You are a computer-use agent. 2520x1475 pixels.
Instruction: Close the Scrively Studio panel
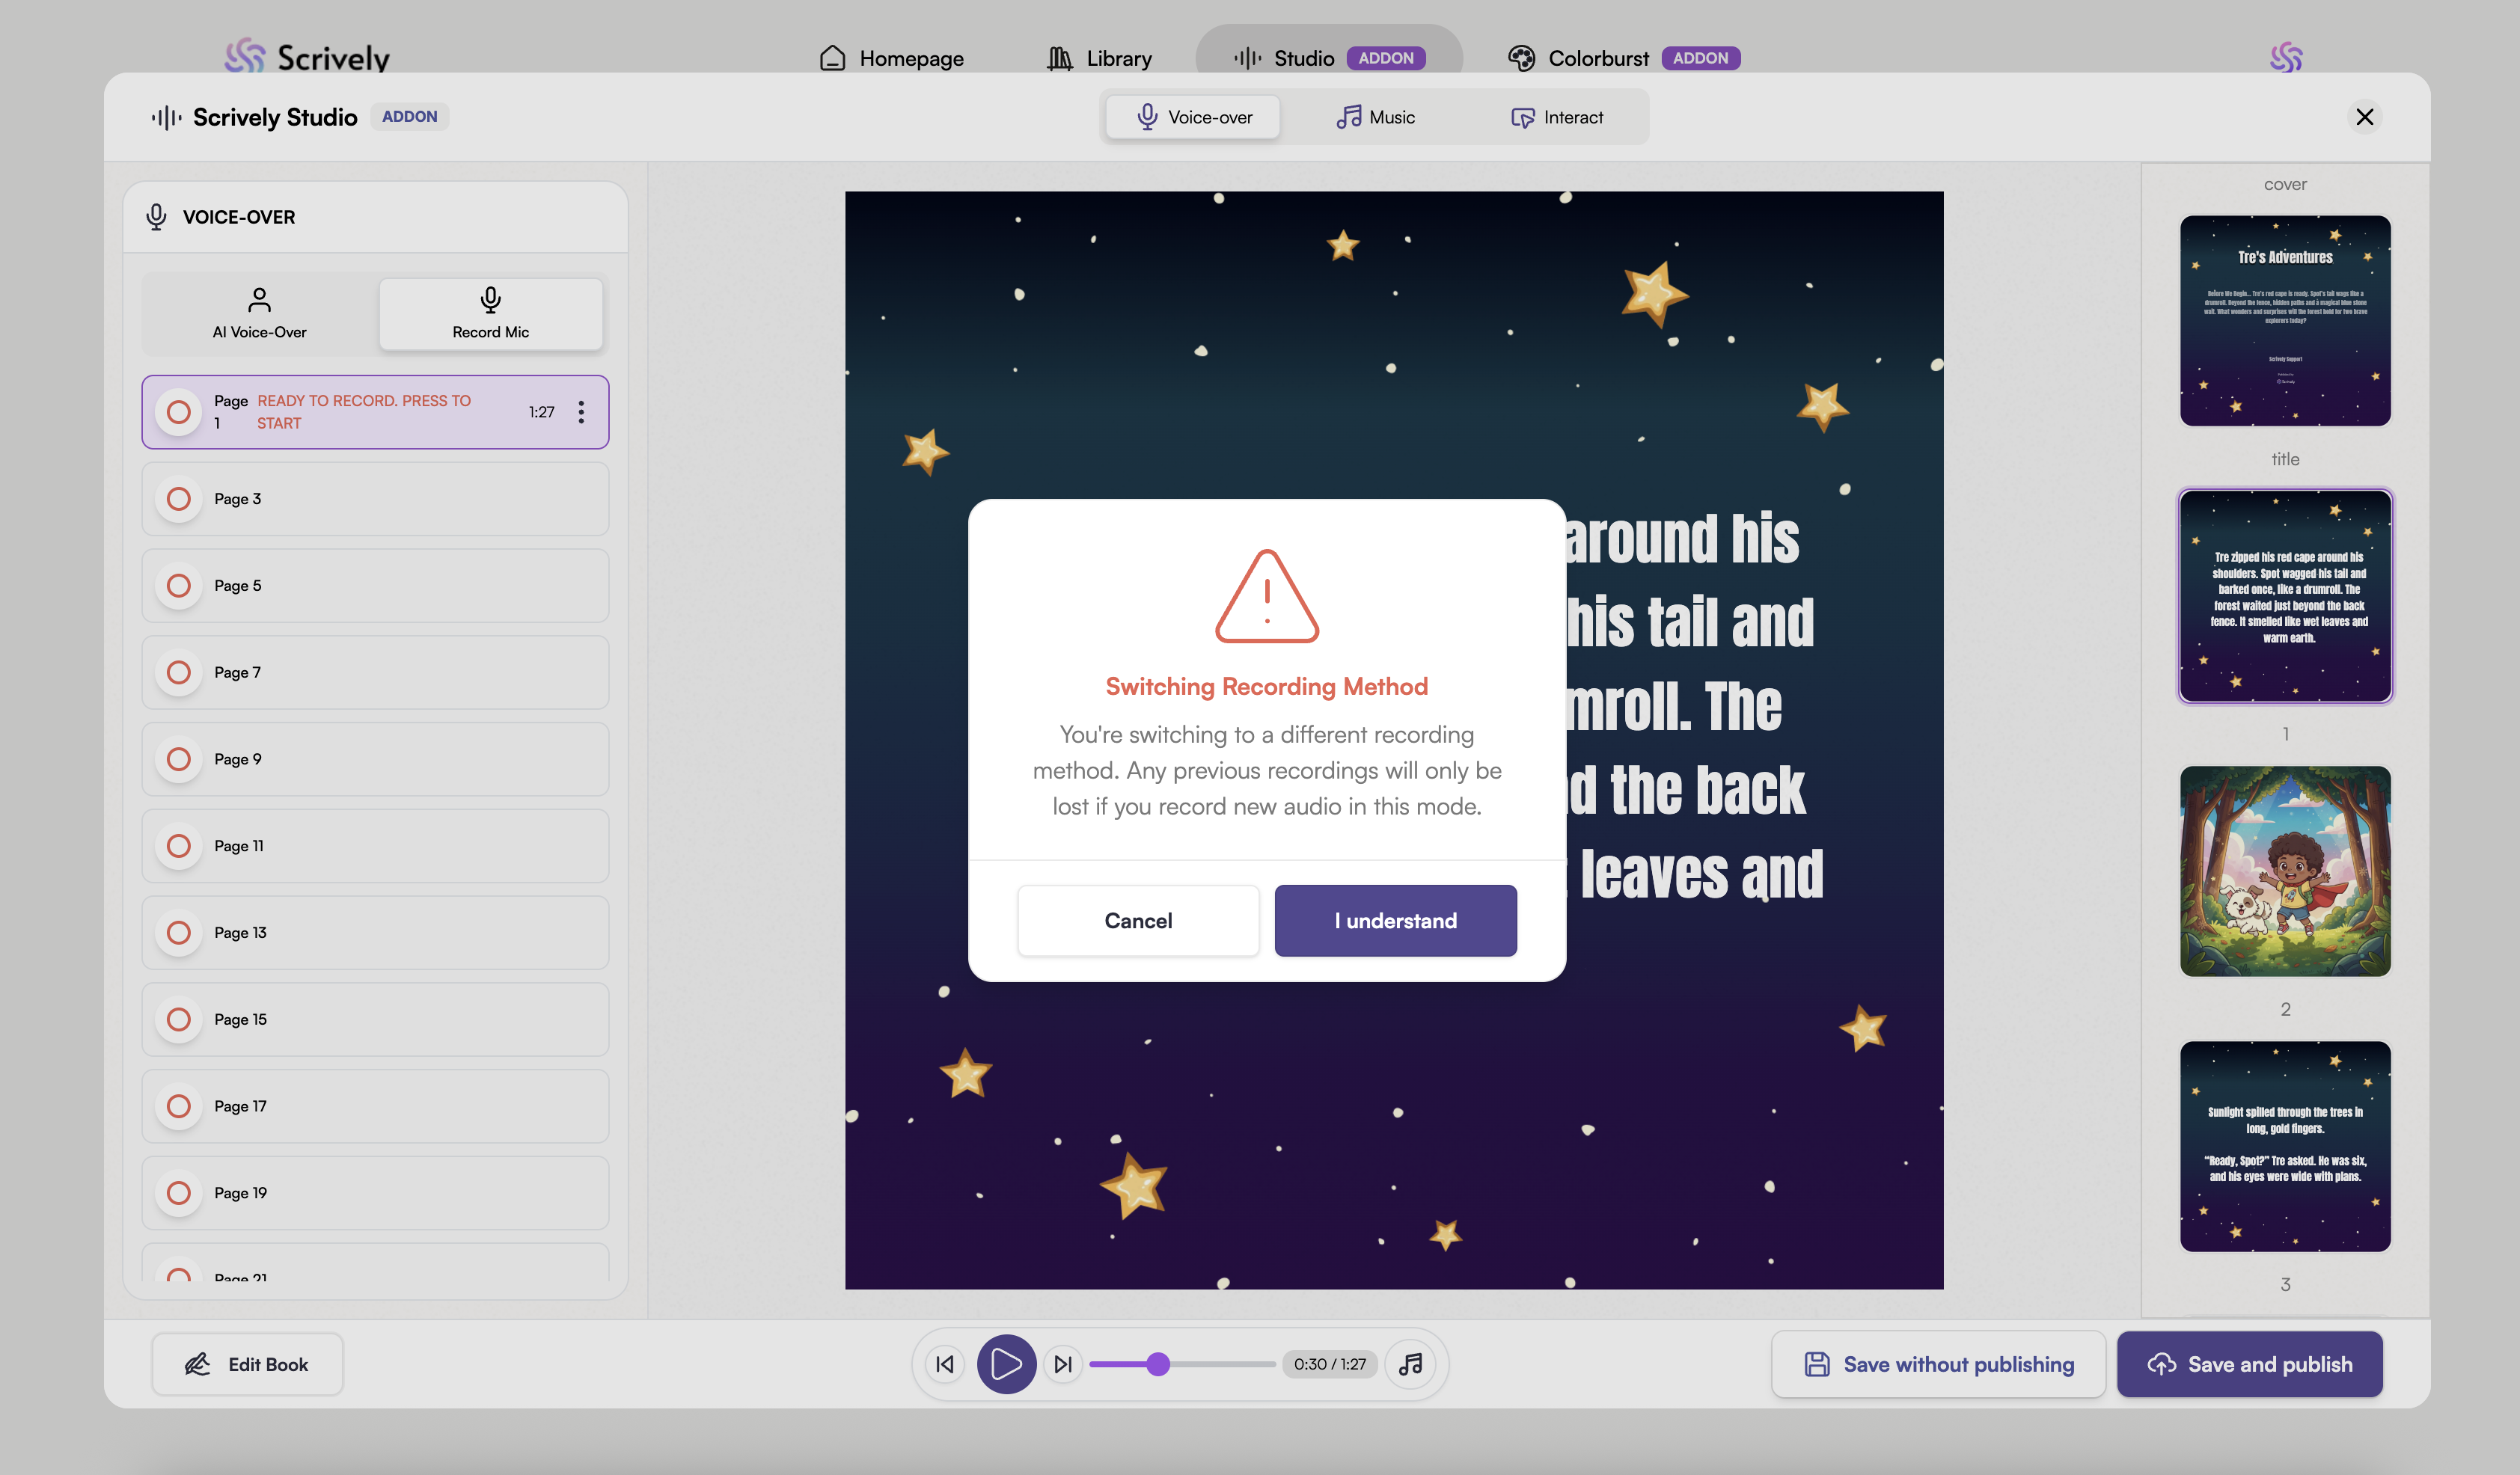[2364, 117]
